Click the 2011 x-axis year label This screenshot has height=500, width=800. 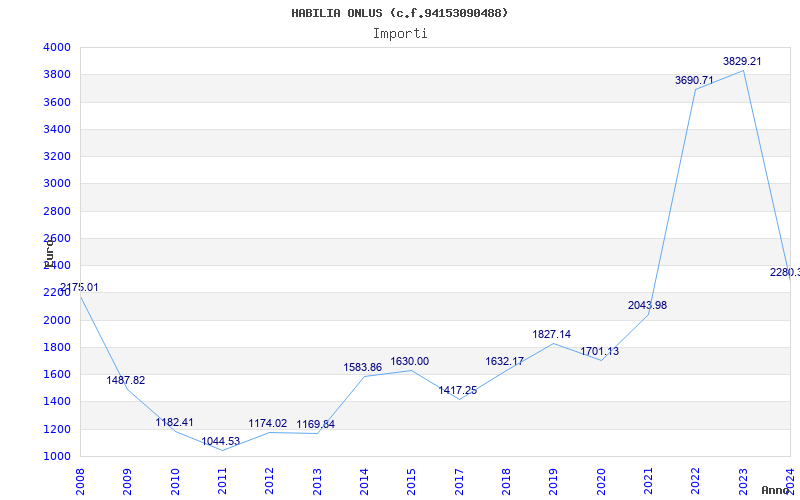pos(222,482)
